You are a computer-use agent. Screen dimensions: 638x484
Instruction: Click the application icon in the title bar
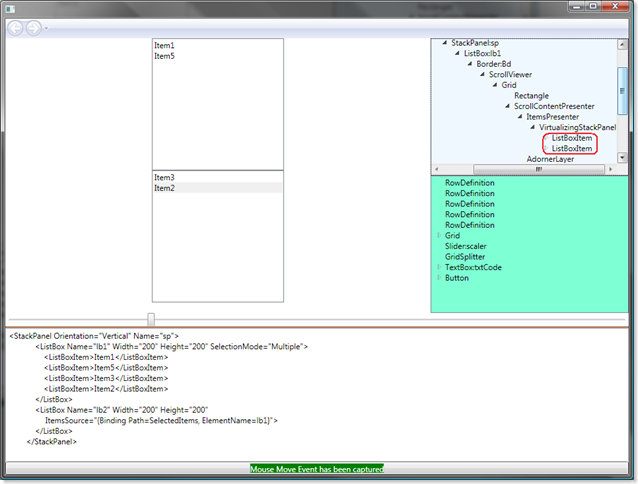point(10,9)
